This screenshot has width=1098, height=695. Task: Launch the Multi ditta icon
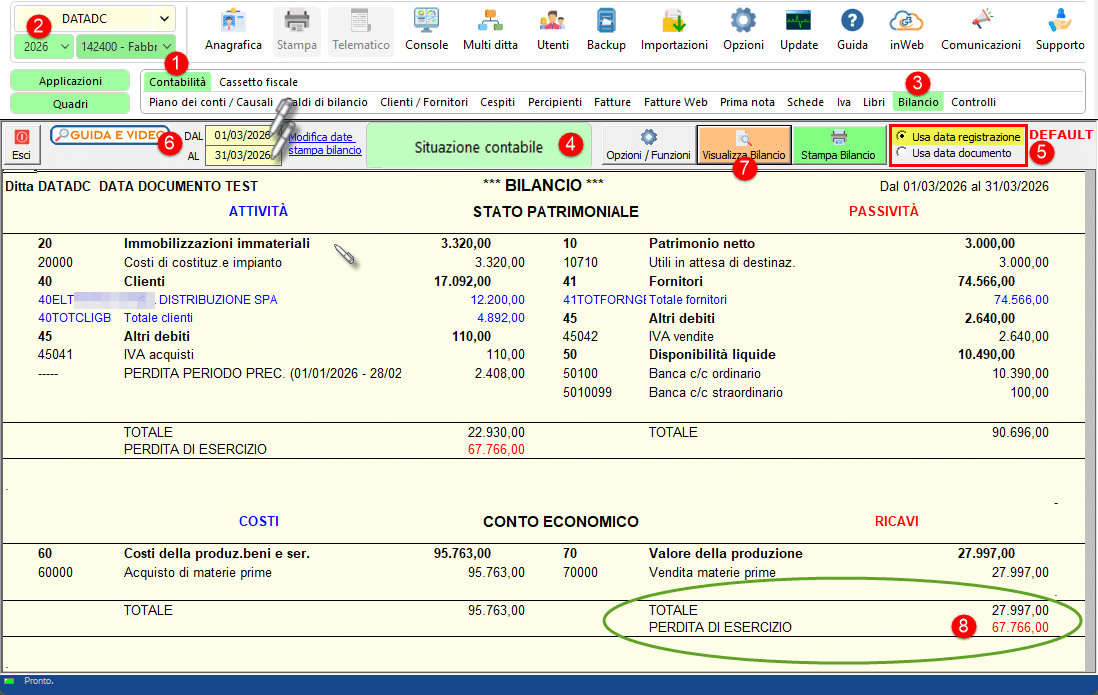tap(490, 30)
